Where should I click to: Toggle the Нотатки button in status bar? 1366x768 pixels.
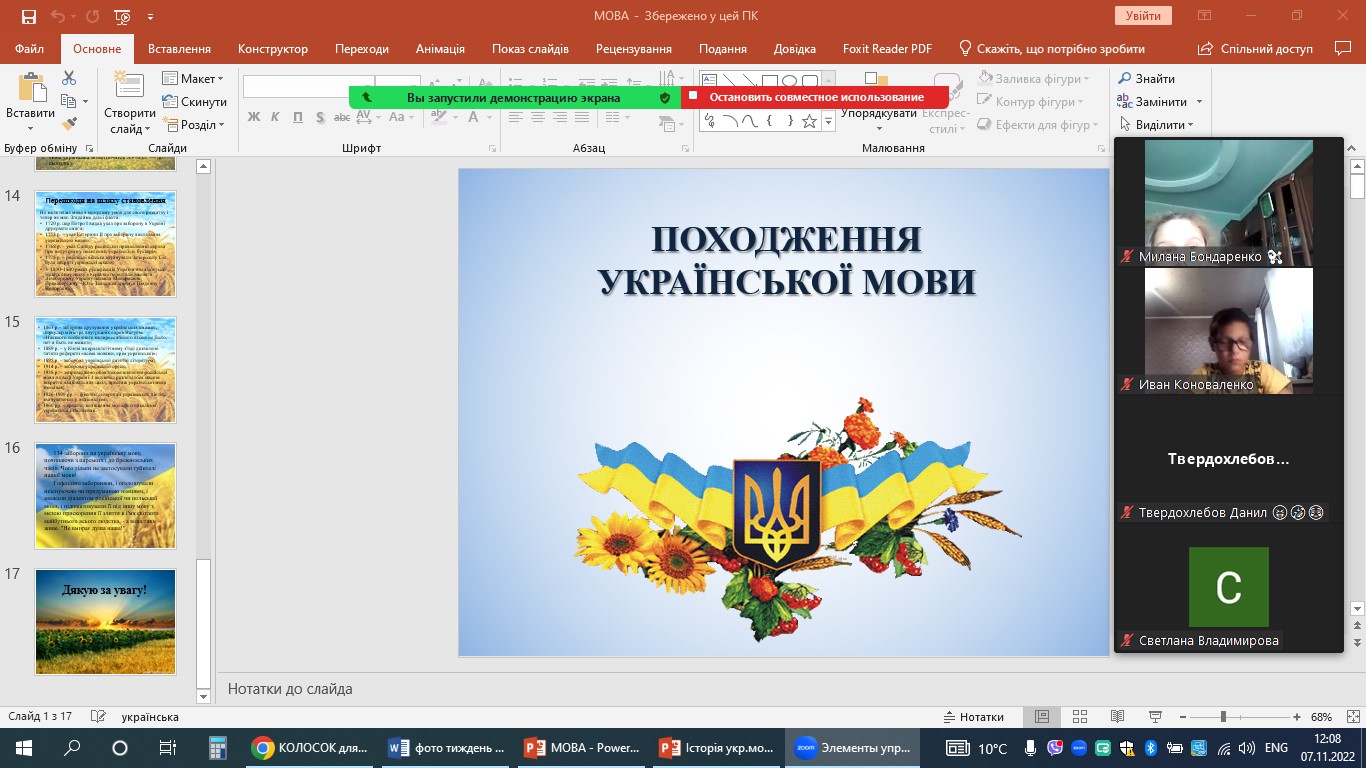tap(974, 717)
